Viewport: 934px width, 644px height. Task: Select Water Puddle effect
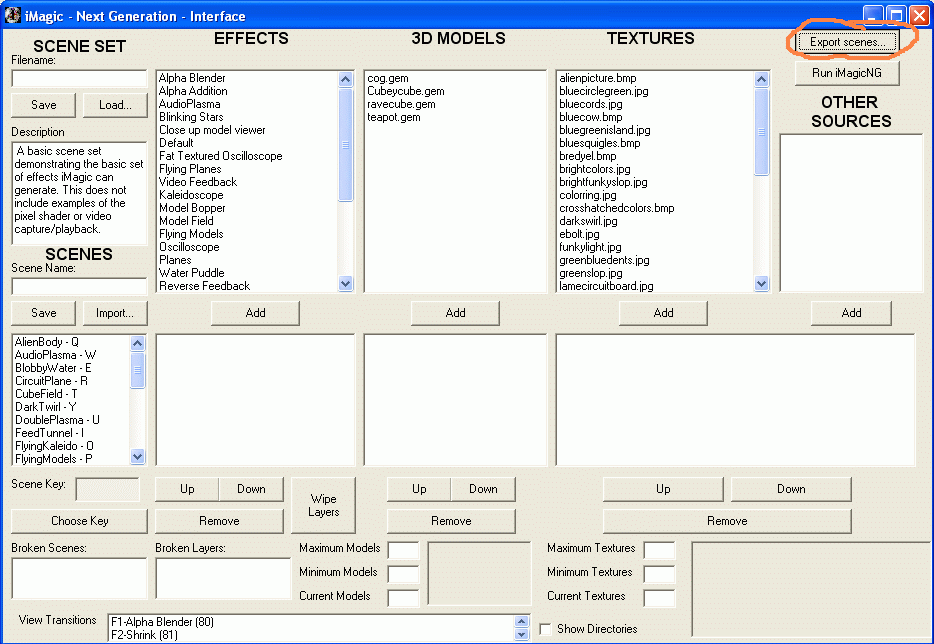(192, 273)
